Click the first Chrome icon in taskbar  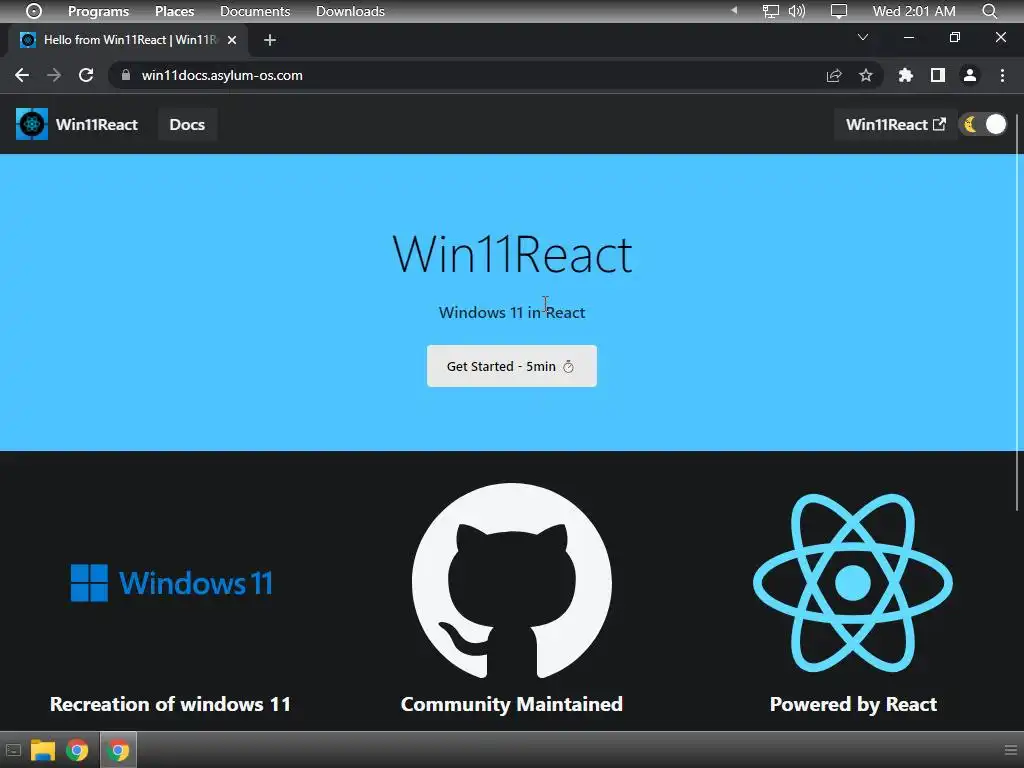click(x=77, y=750)
